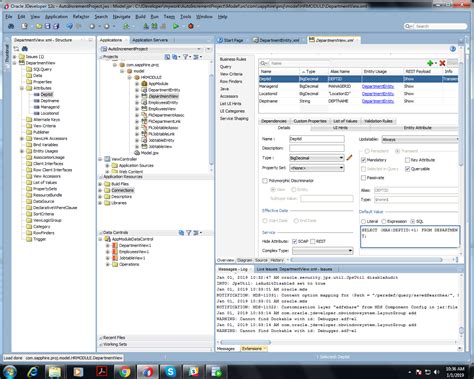The image size is (474, 379).
Task: Open DepartmentEntity link in Deptname row
Action: [x=378, y=101]
